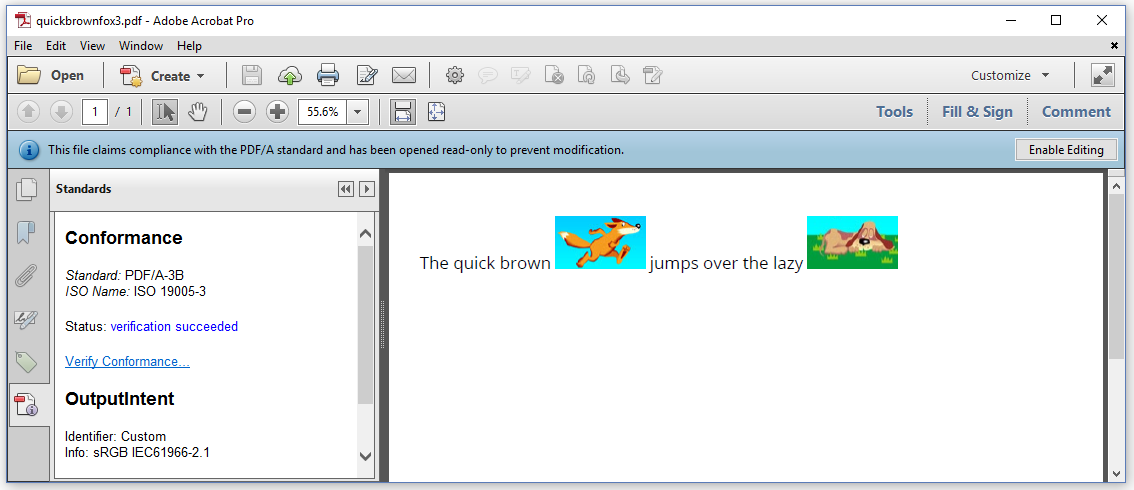The image size is (1134, 490).
Task: Click the lazy dog image
Action: pyautogui.click(x=852, y=242)
